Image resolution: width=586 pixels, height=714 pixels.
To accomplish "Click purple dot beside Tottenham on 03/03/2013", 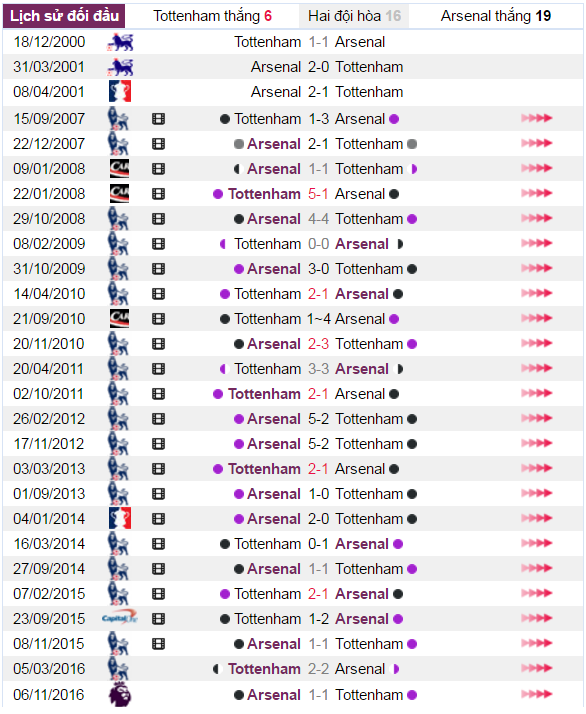I will pos(218,469).
